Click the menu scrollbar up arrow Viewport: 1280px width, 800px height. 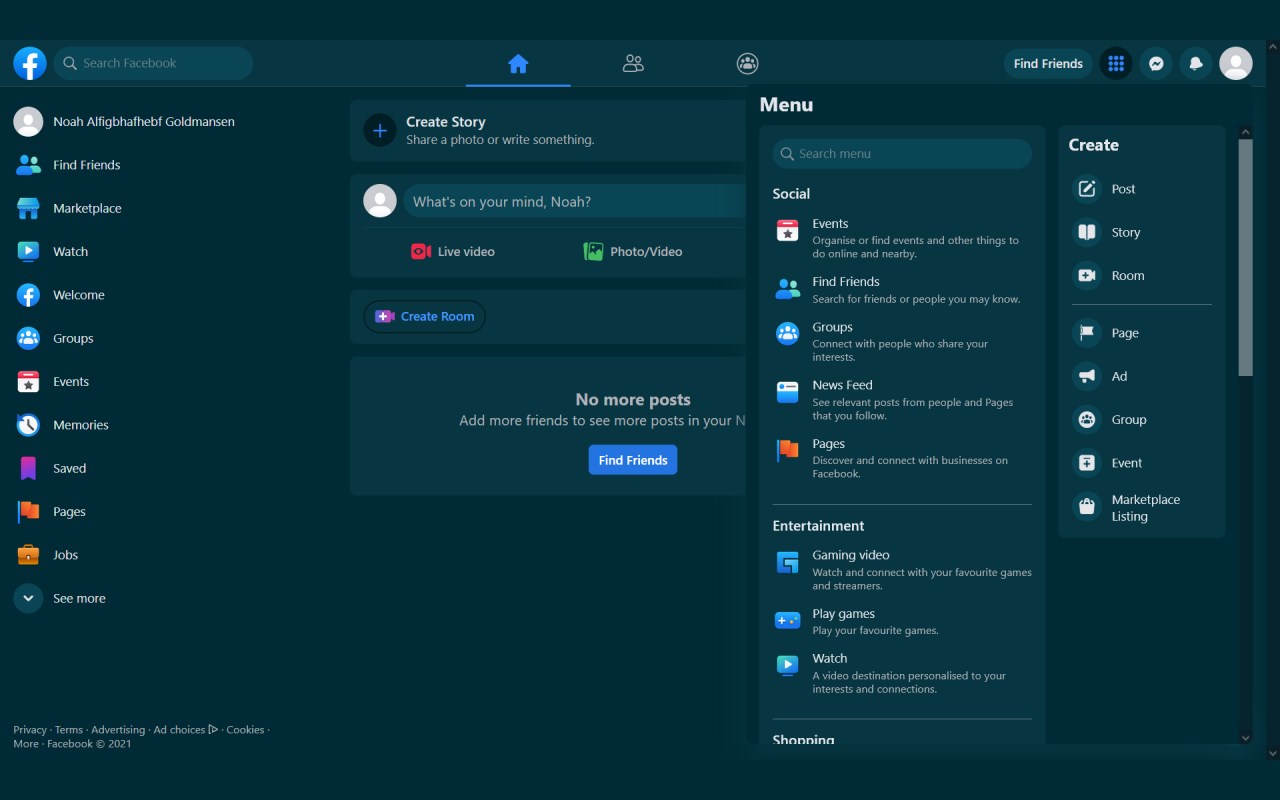[x=1245, y=132]
